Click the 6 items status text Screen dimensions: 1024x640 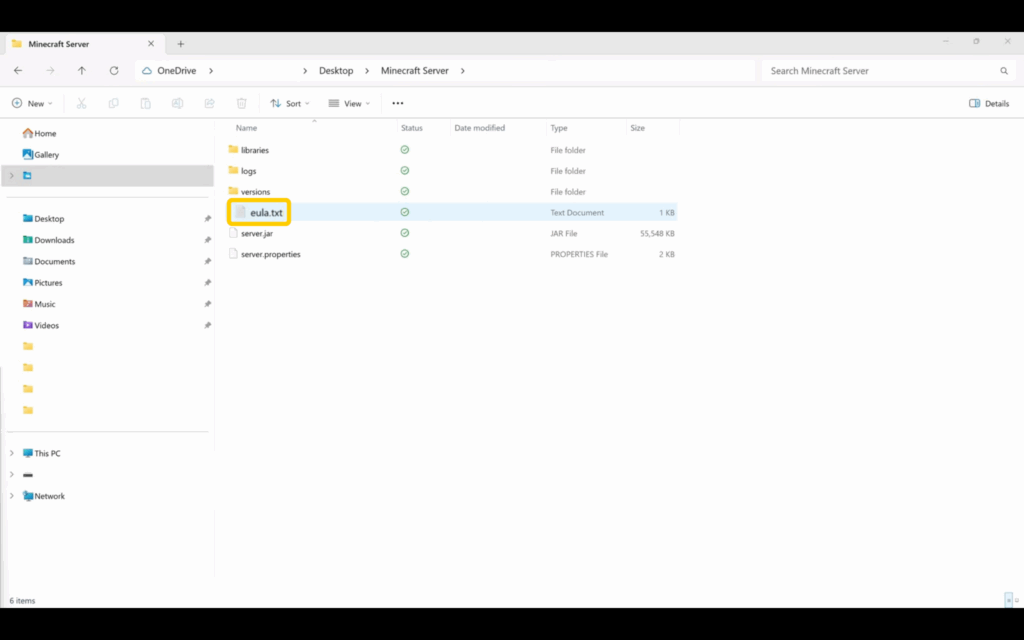pos(22,600)
